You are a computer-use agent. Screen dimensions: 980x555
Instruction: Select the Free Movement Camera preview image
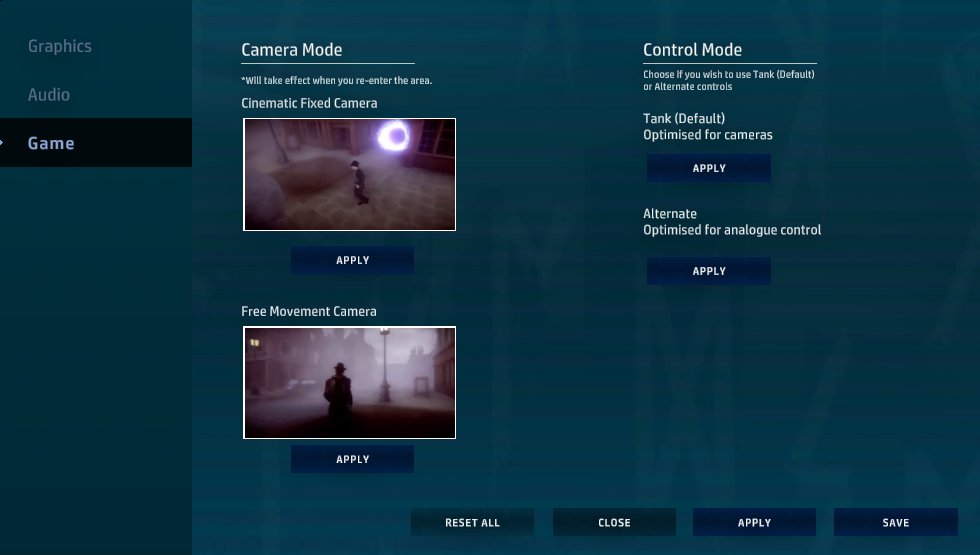click(349, 382)
